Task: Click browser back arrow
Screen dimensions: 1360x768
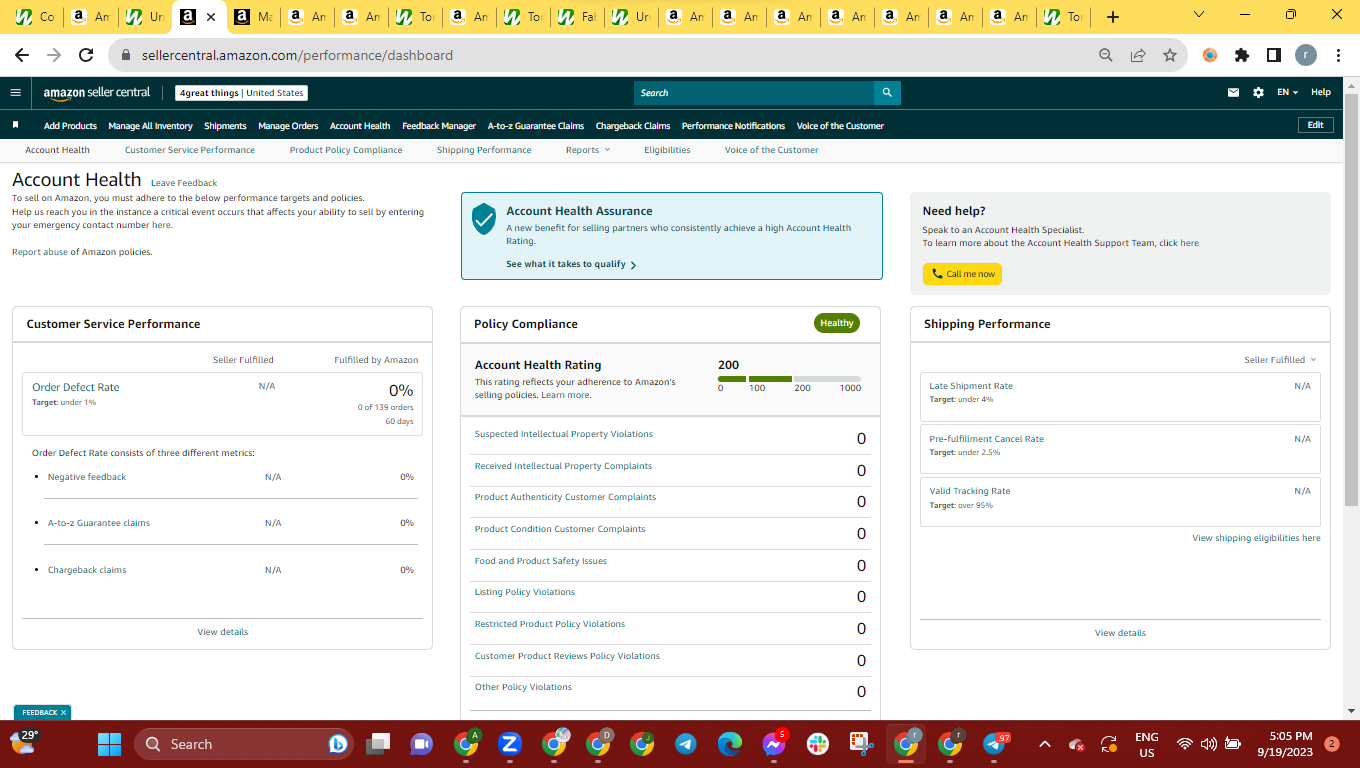Action: point(22,55)
